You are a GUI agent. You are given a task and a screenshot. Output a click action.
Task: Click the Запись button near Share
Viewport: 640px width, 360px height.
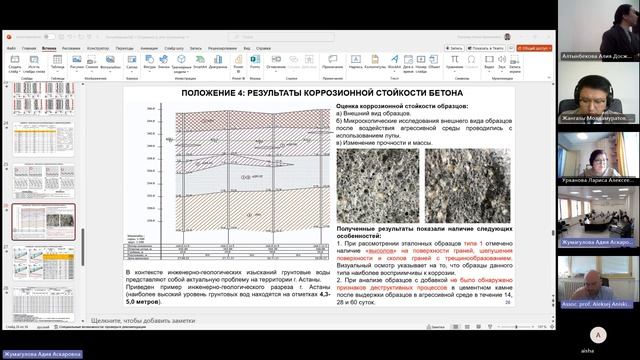point(454,48)
